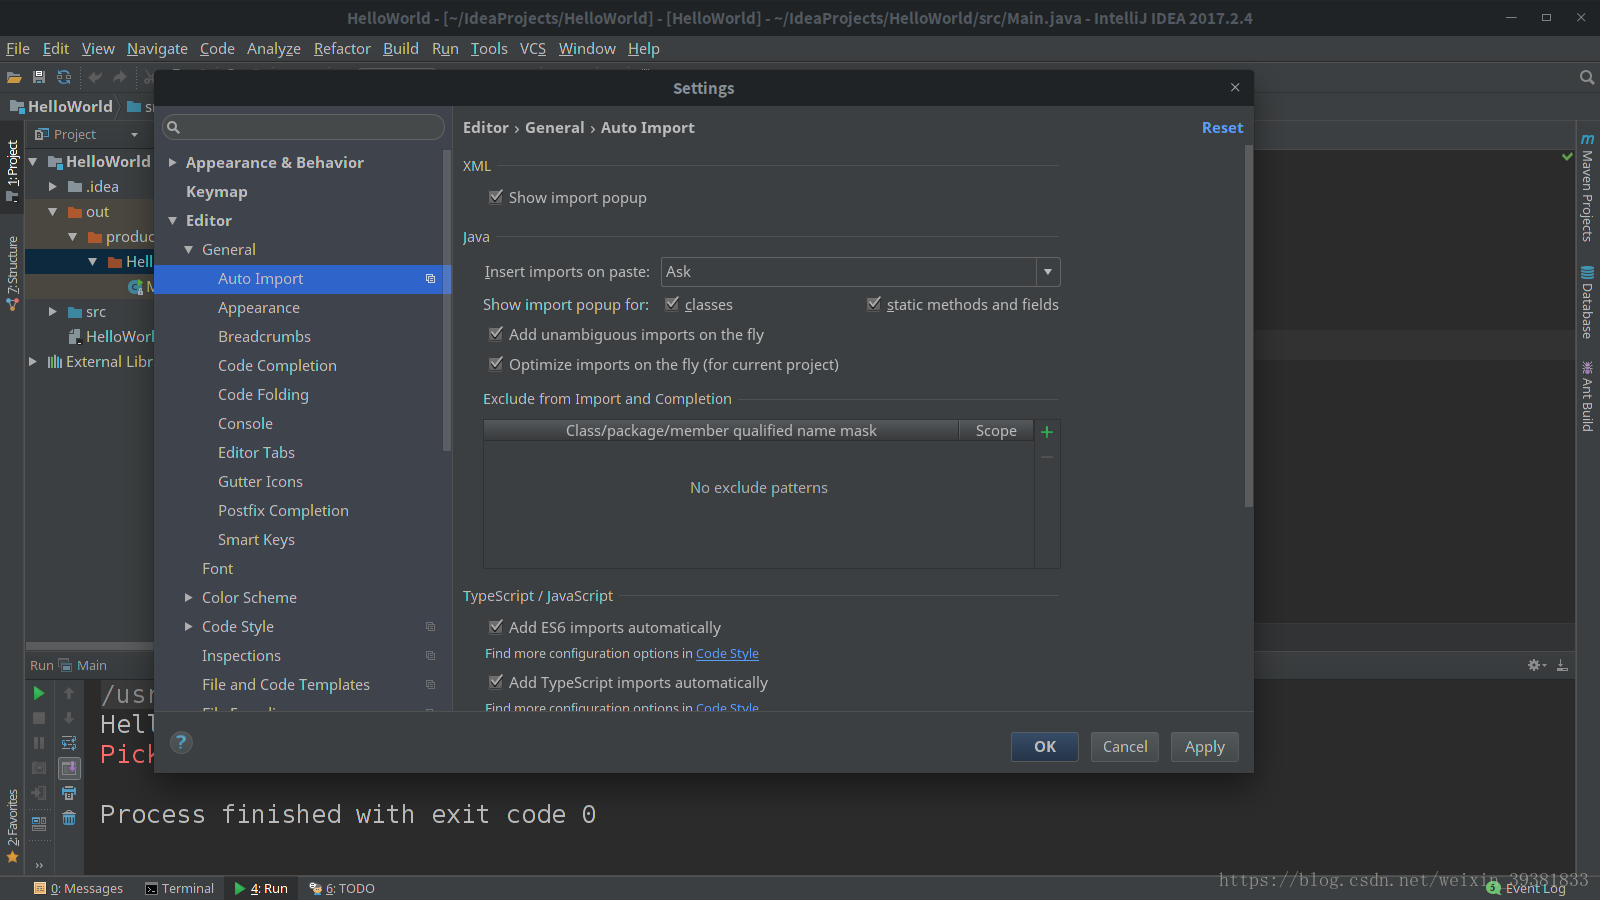This screenshot has width=1600, height=900.
Task: Expand the src folder in project tree
Action: (53, 311)
